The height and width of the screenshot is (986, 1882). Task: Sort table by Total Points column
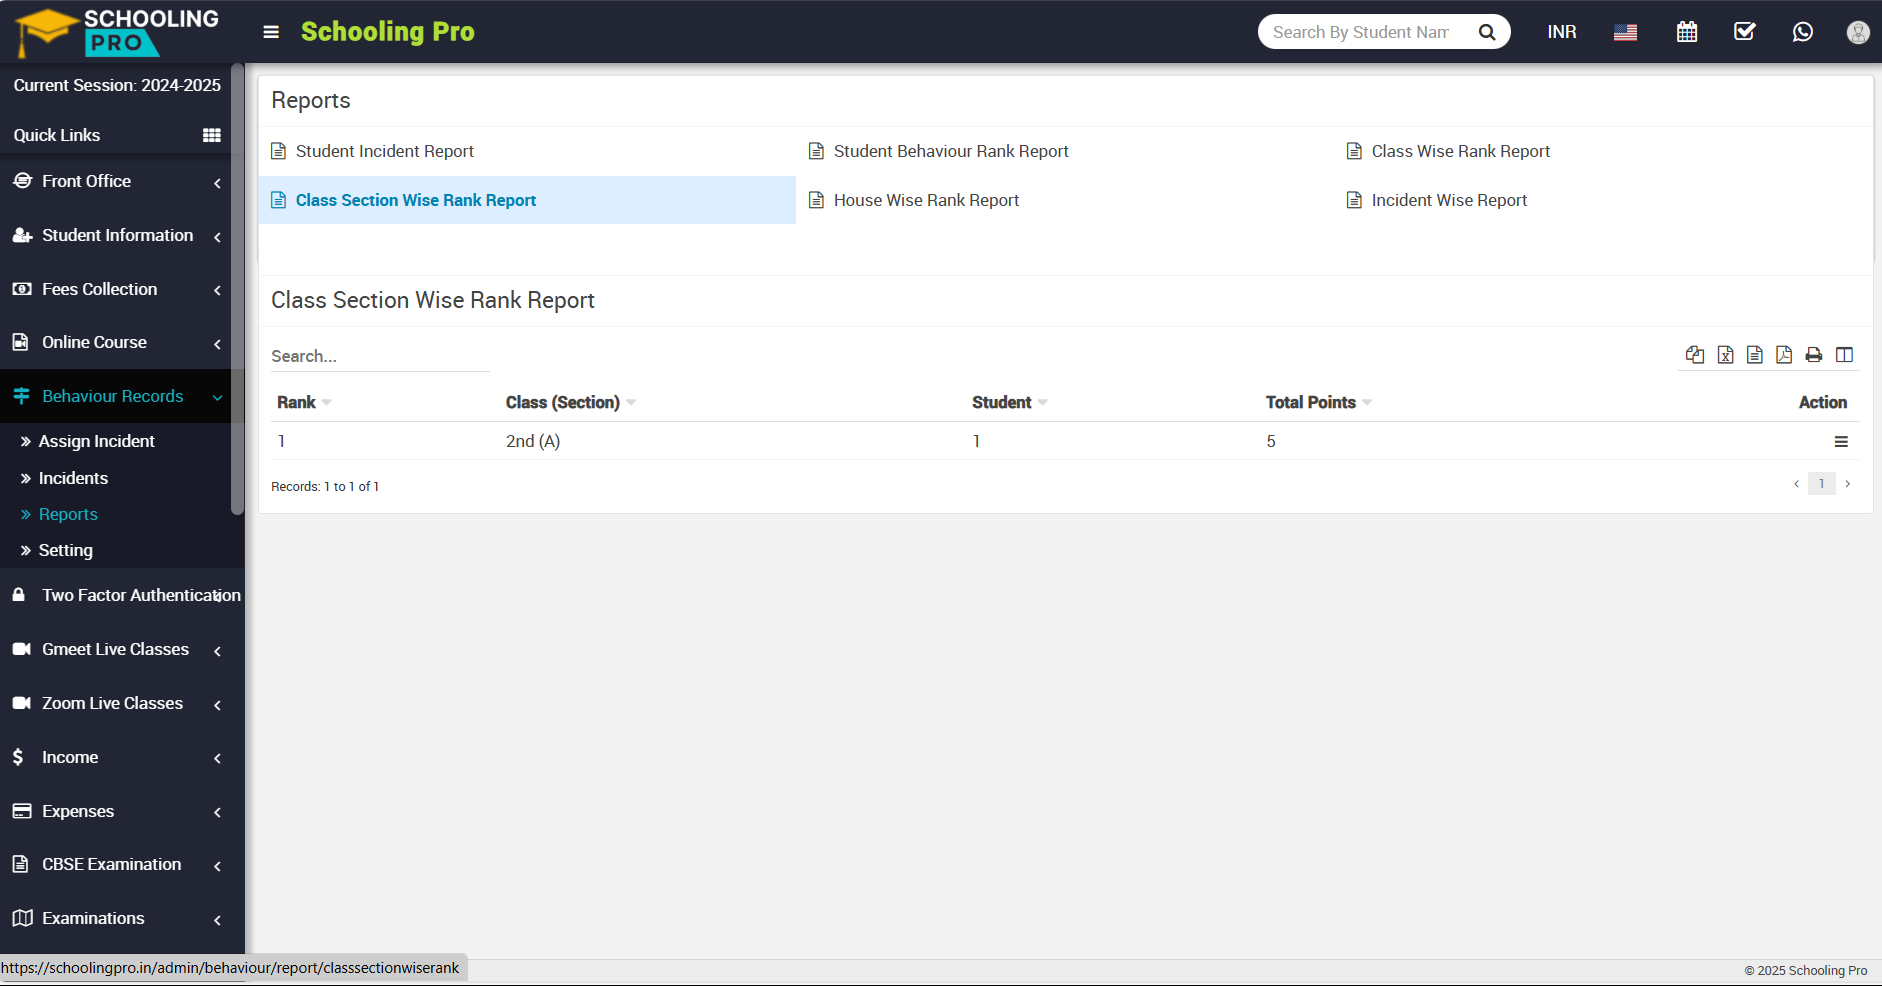tap(1318, 402)
